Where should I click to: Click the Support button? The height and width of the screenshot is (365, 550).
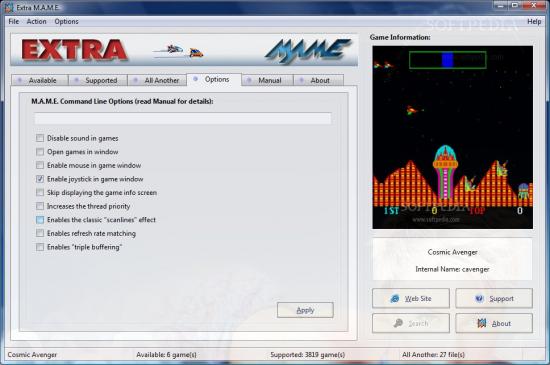click(x=494, y=298)
